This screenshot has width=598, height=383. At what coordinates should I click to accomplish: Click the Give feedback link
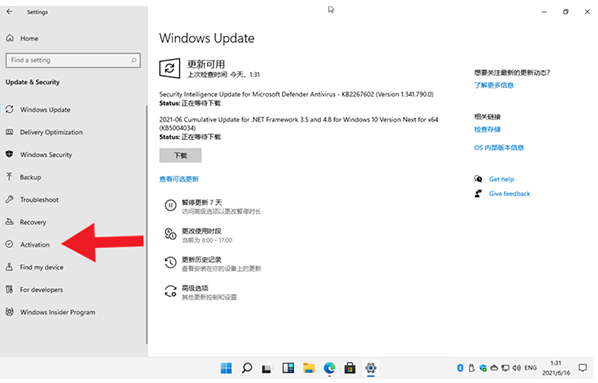[510, 194]
